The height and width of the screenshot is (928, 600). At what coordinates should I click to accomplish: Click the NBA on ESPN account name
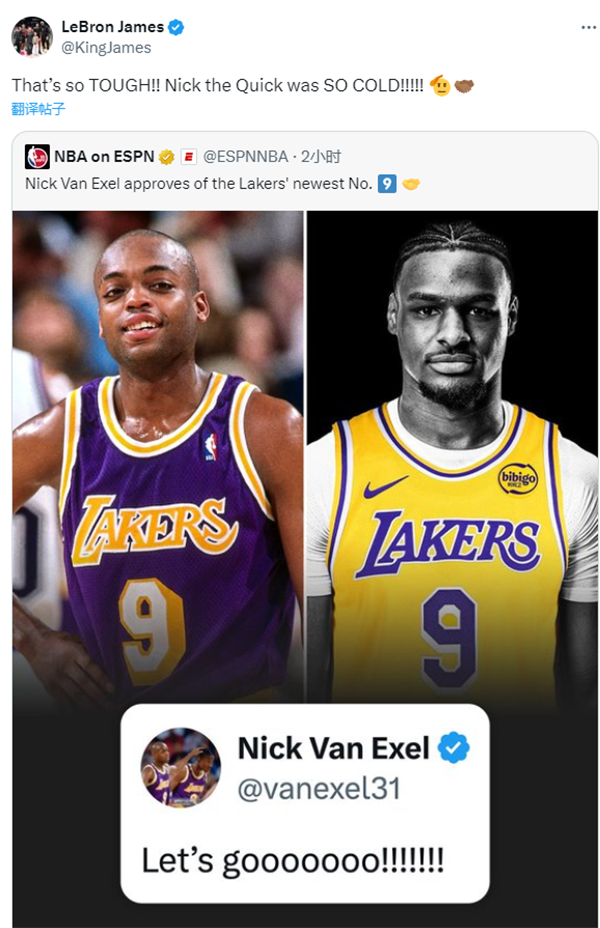[103, 157]
